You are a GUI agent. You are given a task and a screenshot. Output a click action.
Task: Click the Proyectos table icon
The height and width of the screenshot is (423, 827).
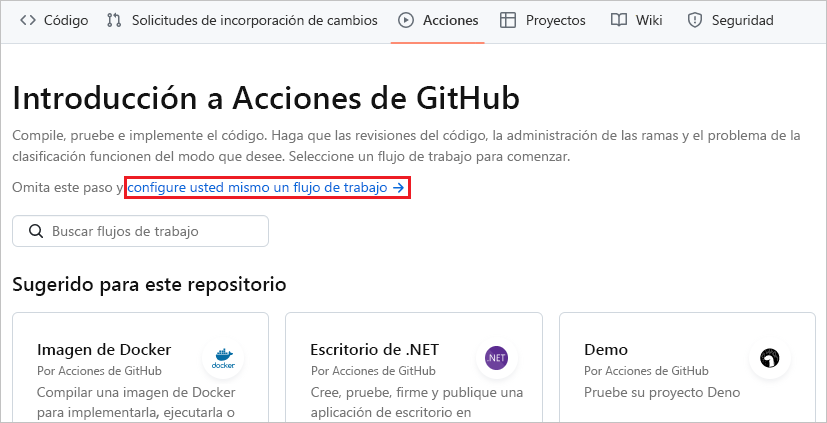point(508,20)
